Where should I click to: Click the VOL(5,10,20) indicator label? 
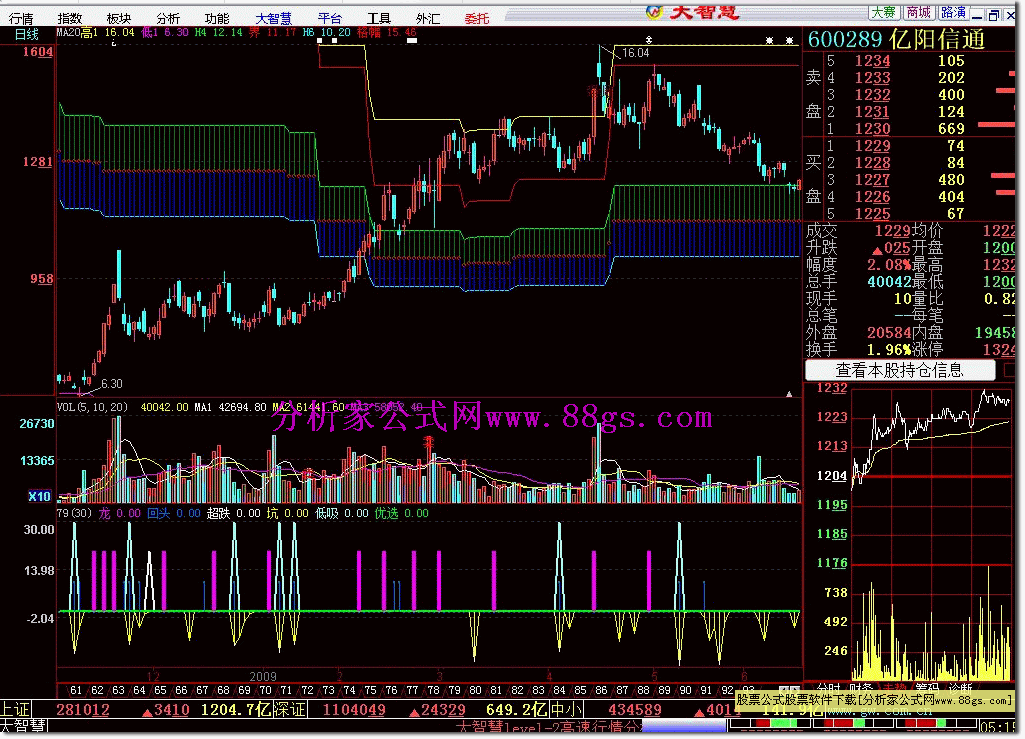[x=92, y=407]
